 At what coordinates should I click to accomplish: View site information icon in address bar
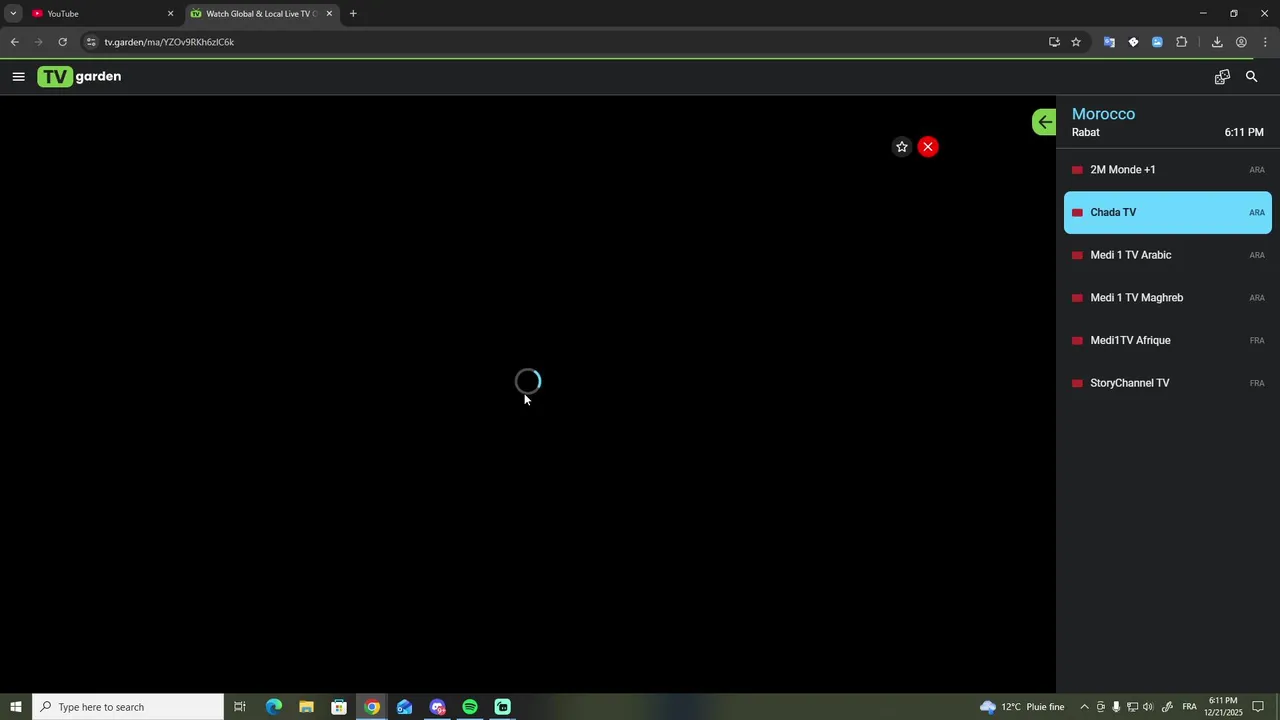click(x=91, y=42)
